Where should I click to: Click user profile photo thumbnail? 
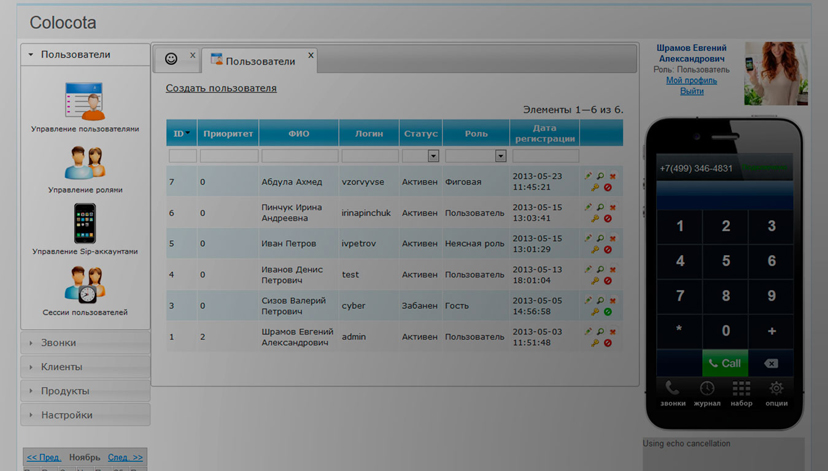(x=776, y=73)
